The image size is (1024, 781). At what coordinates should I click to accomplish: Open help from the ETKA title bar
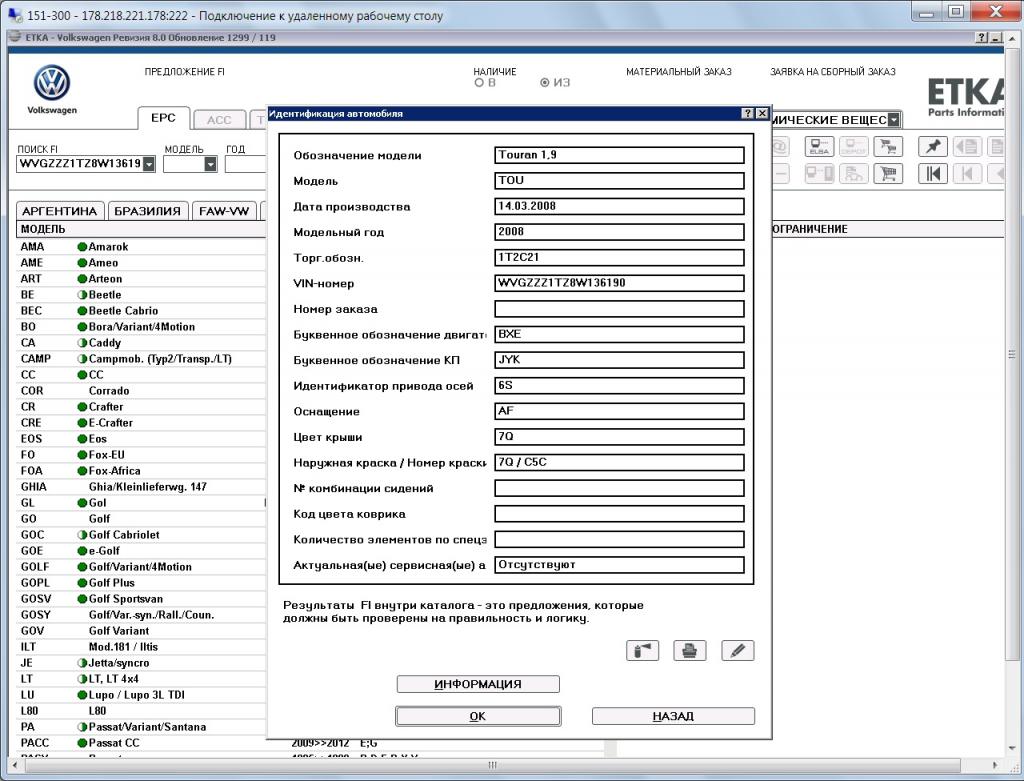[982, 38]
